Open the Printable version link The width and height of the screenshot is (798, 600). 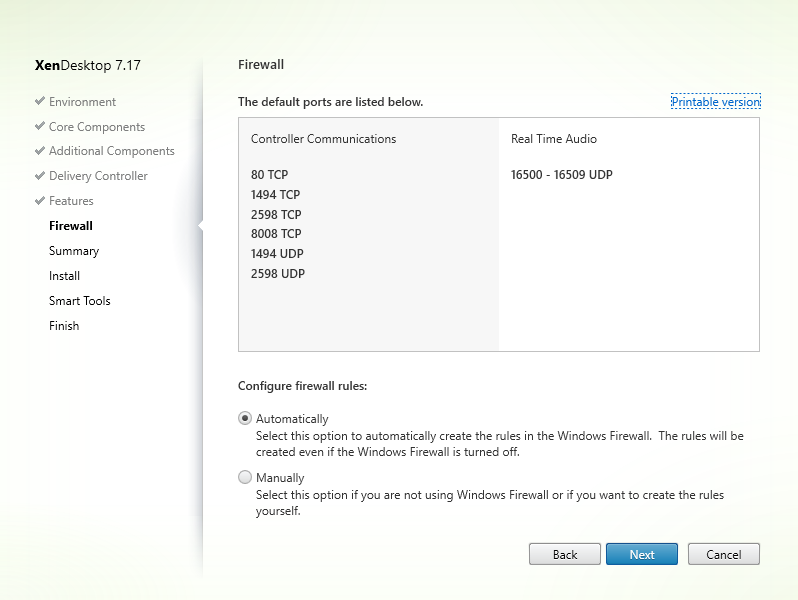(716, 102)
